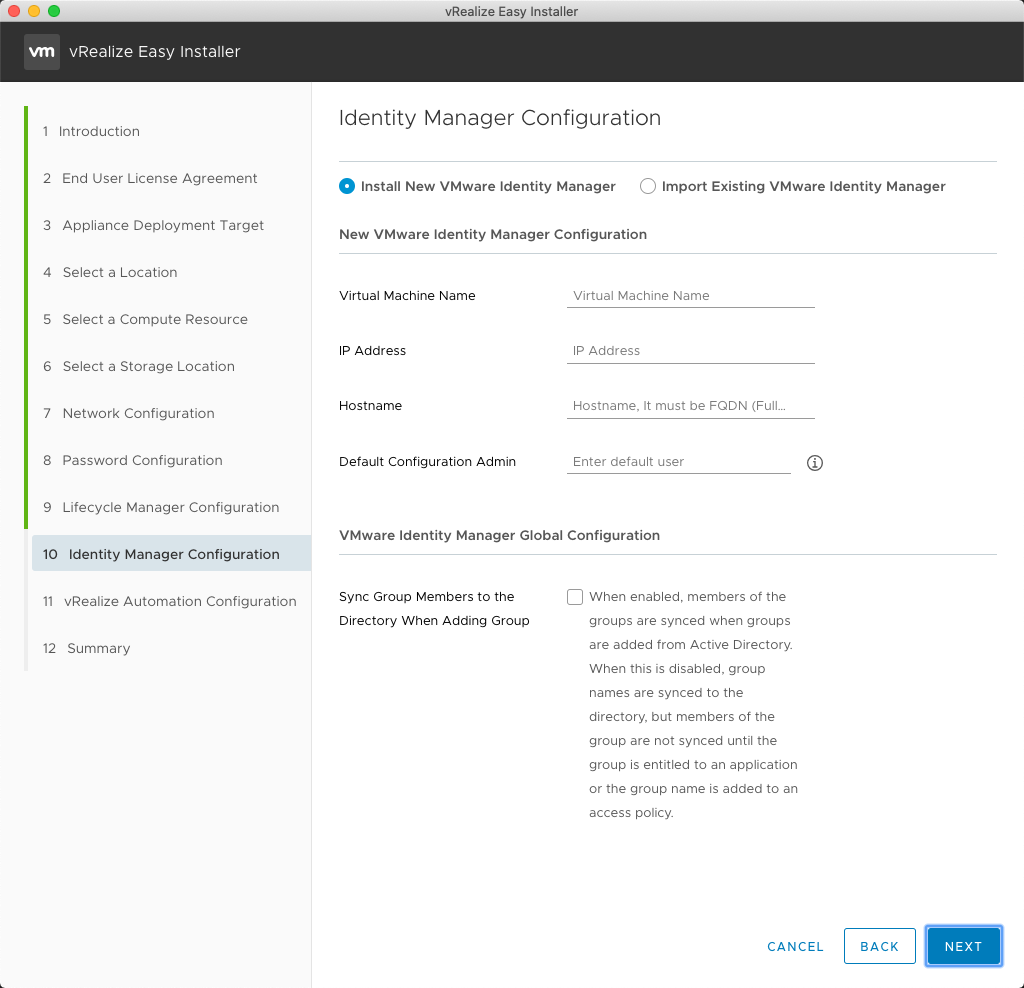Open Lifecycle Manager Configuration step
This screenshot has width=1024, height=988.
(161, 507)
